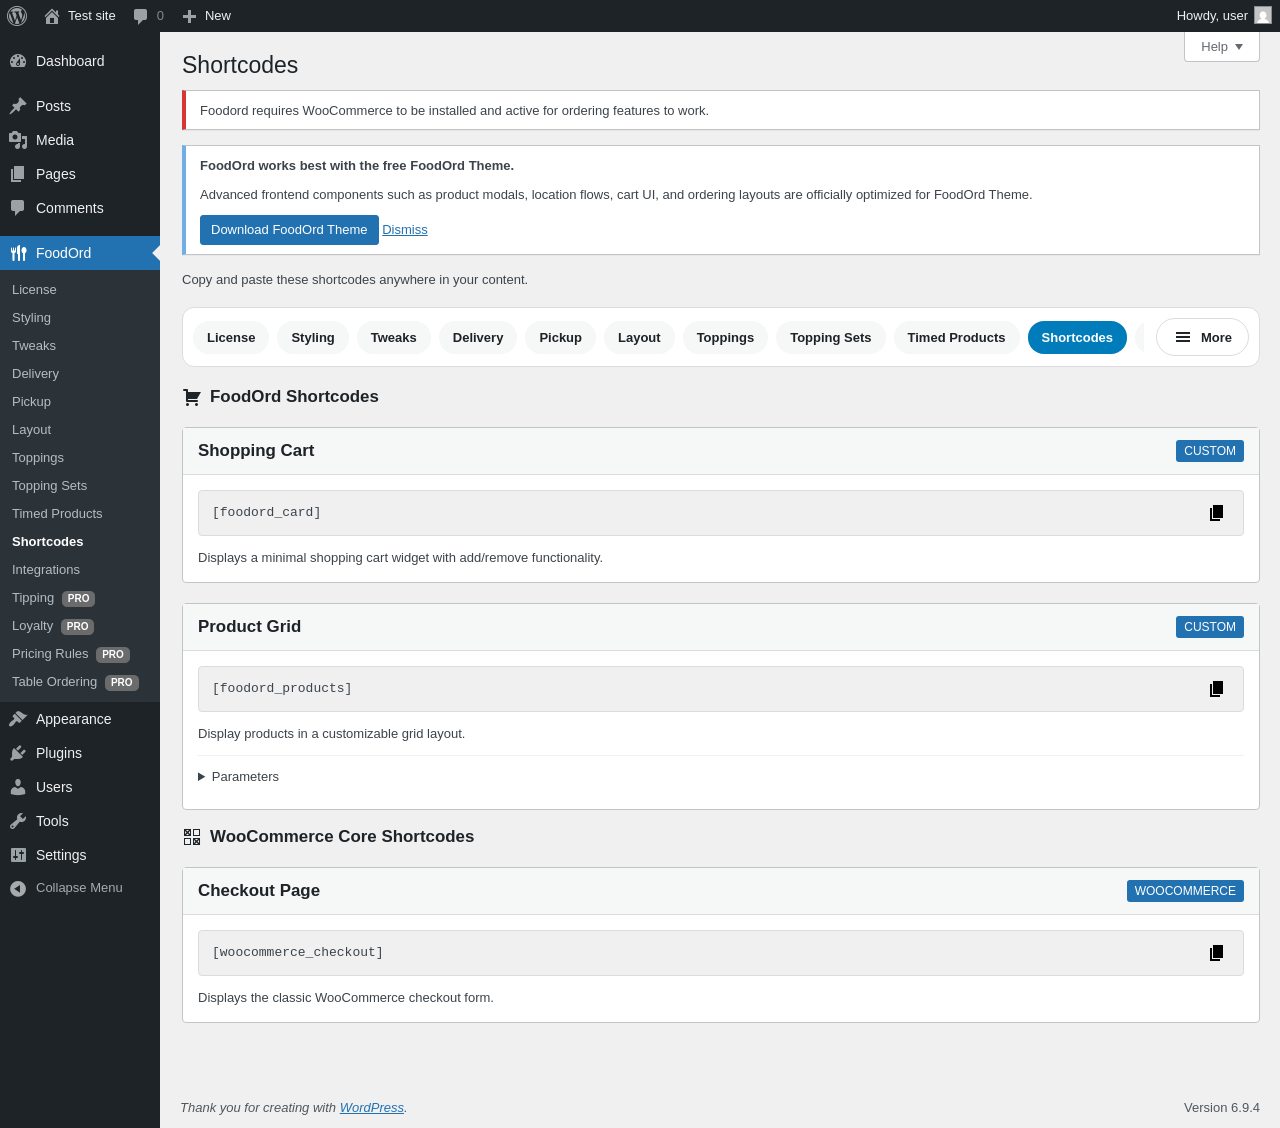Open the Delivery submenu item in the sidebar
1280x1128 pixels.
tap(80, 374)
